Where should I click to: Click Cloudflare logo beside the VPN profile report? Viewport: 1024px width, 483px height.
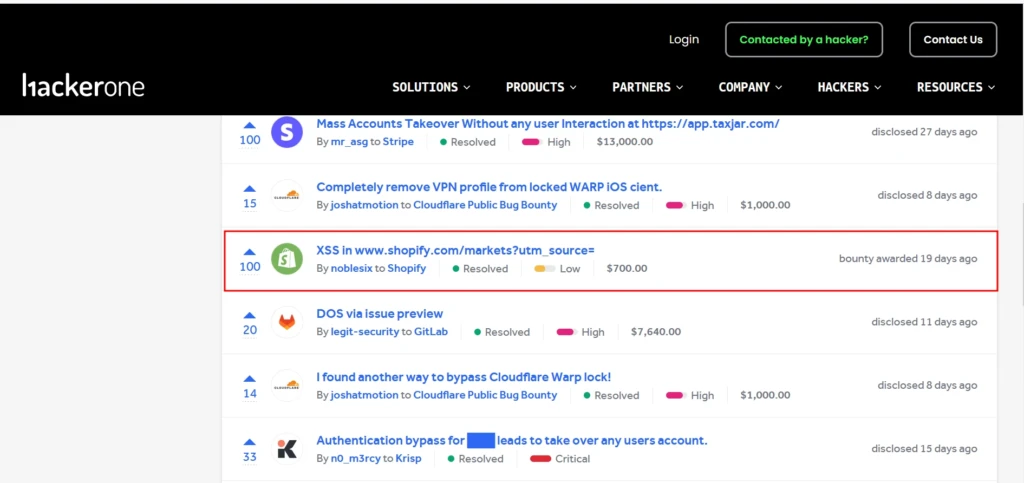point(287,196)
